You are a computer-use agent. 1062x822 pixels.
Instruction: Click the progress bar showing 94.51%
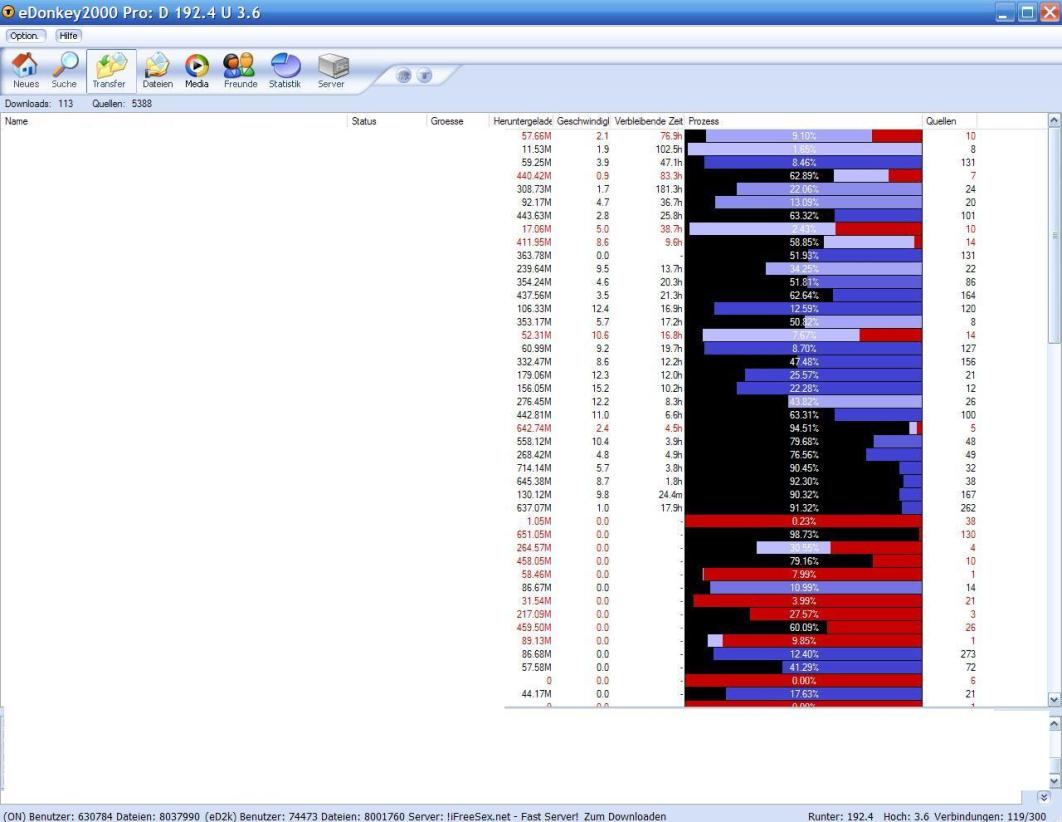click(804, 428)
